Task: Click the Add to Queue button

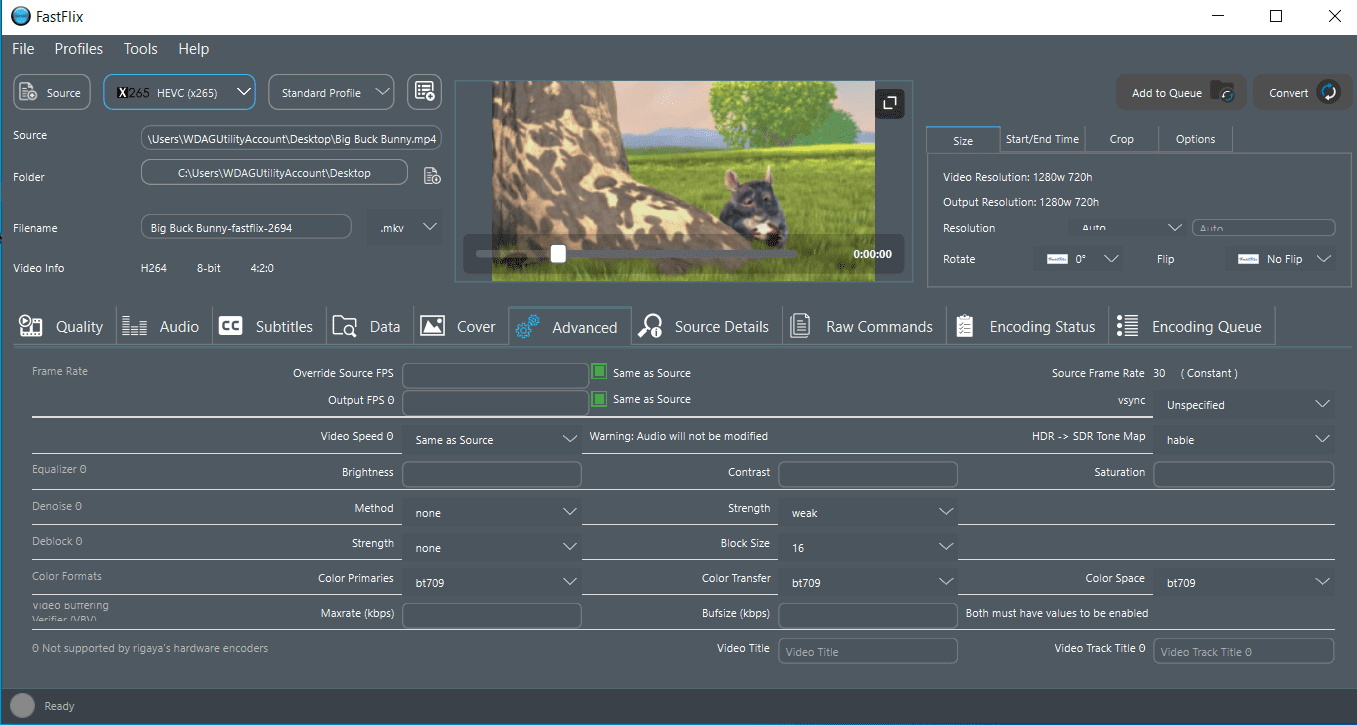Action: [1180, 93]
